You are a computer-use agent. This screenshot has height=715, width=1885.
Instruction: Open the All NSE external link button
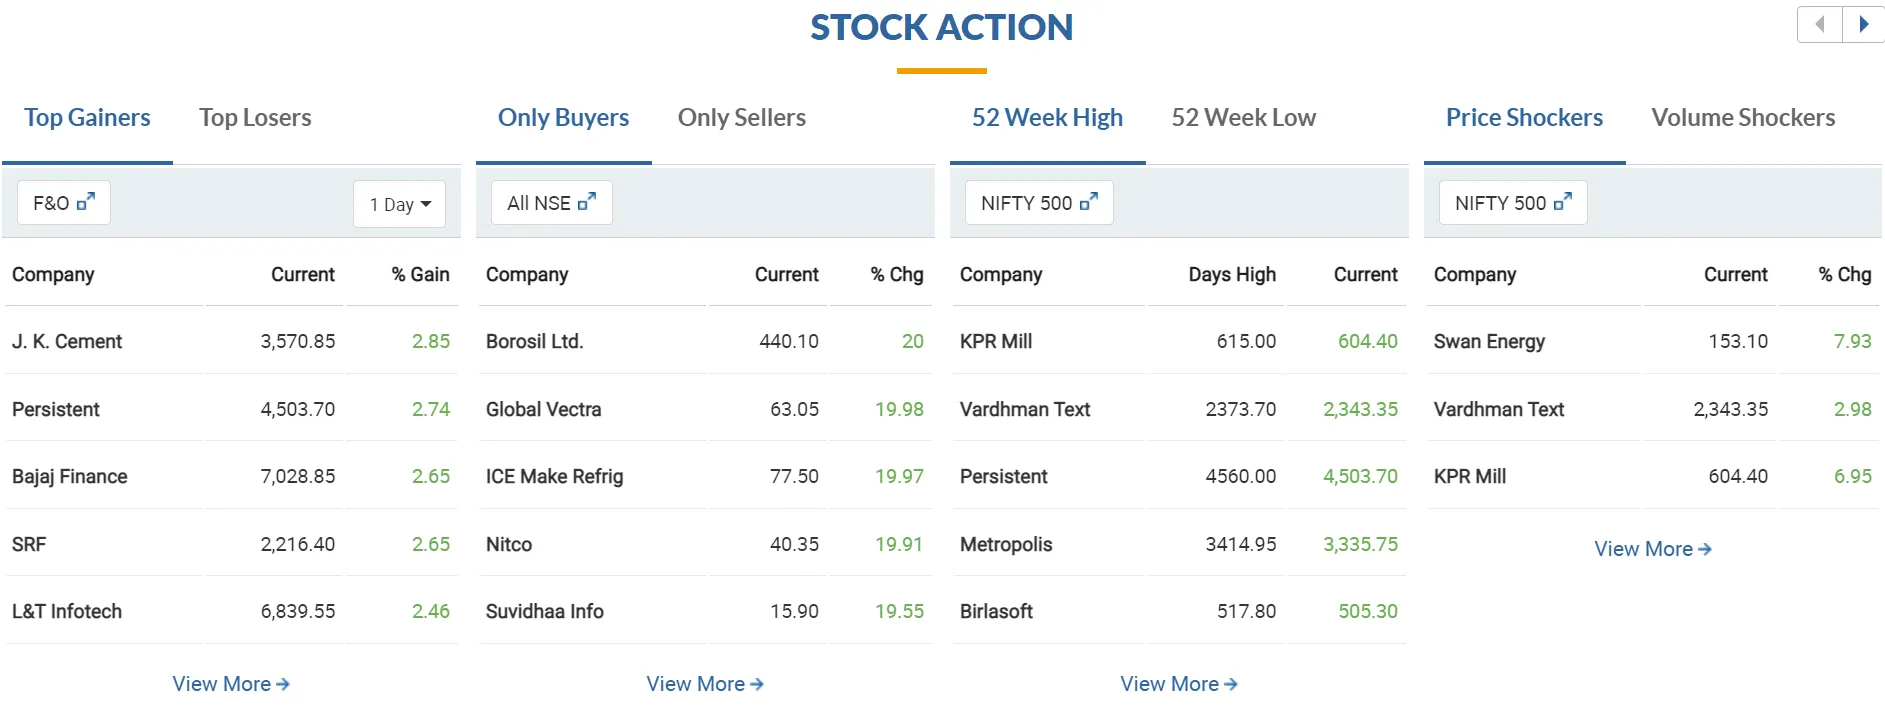click(x=551, y=203)
